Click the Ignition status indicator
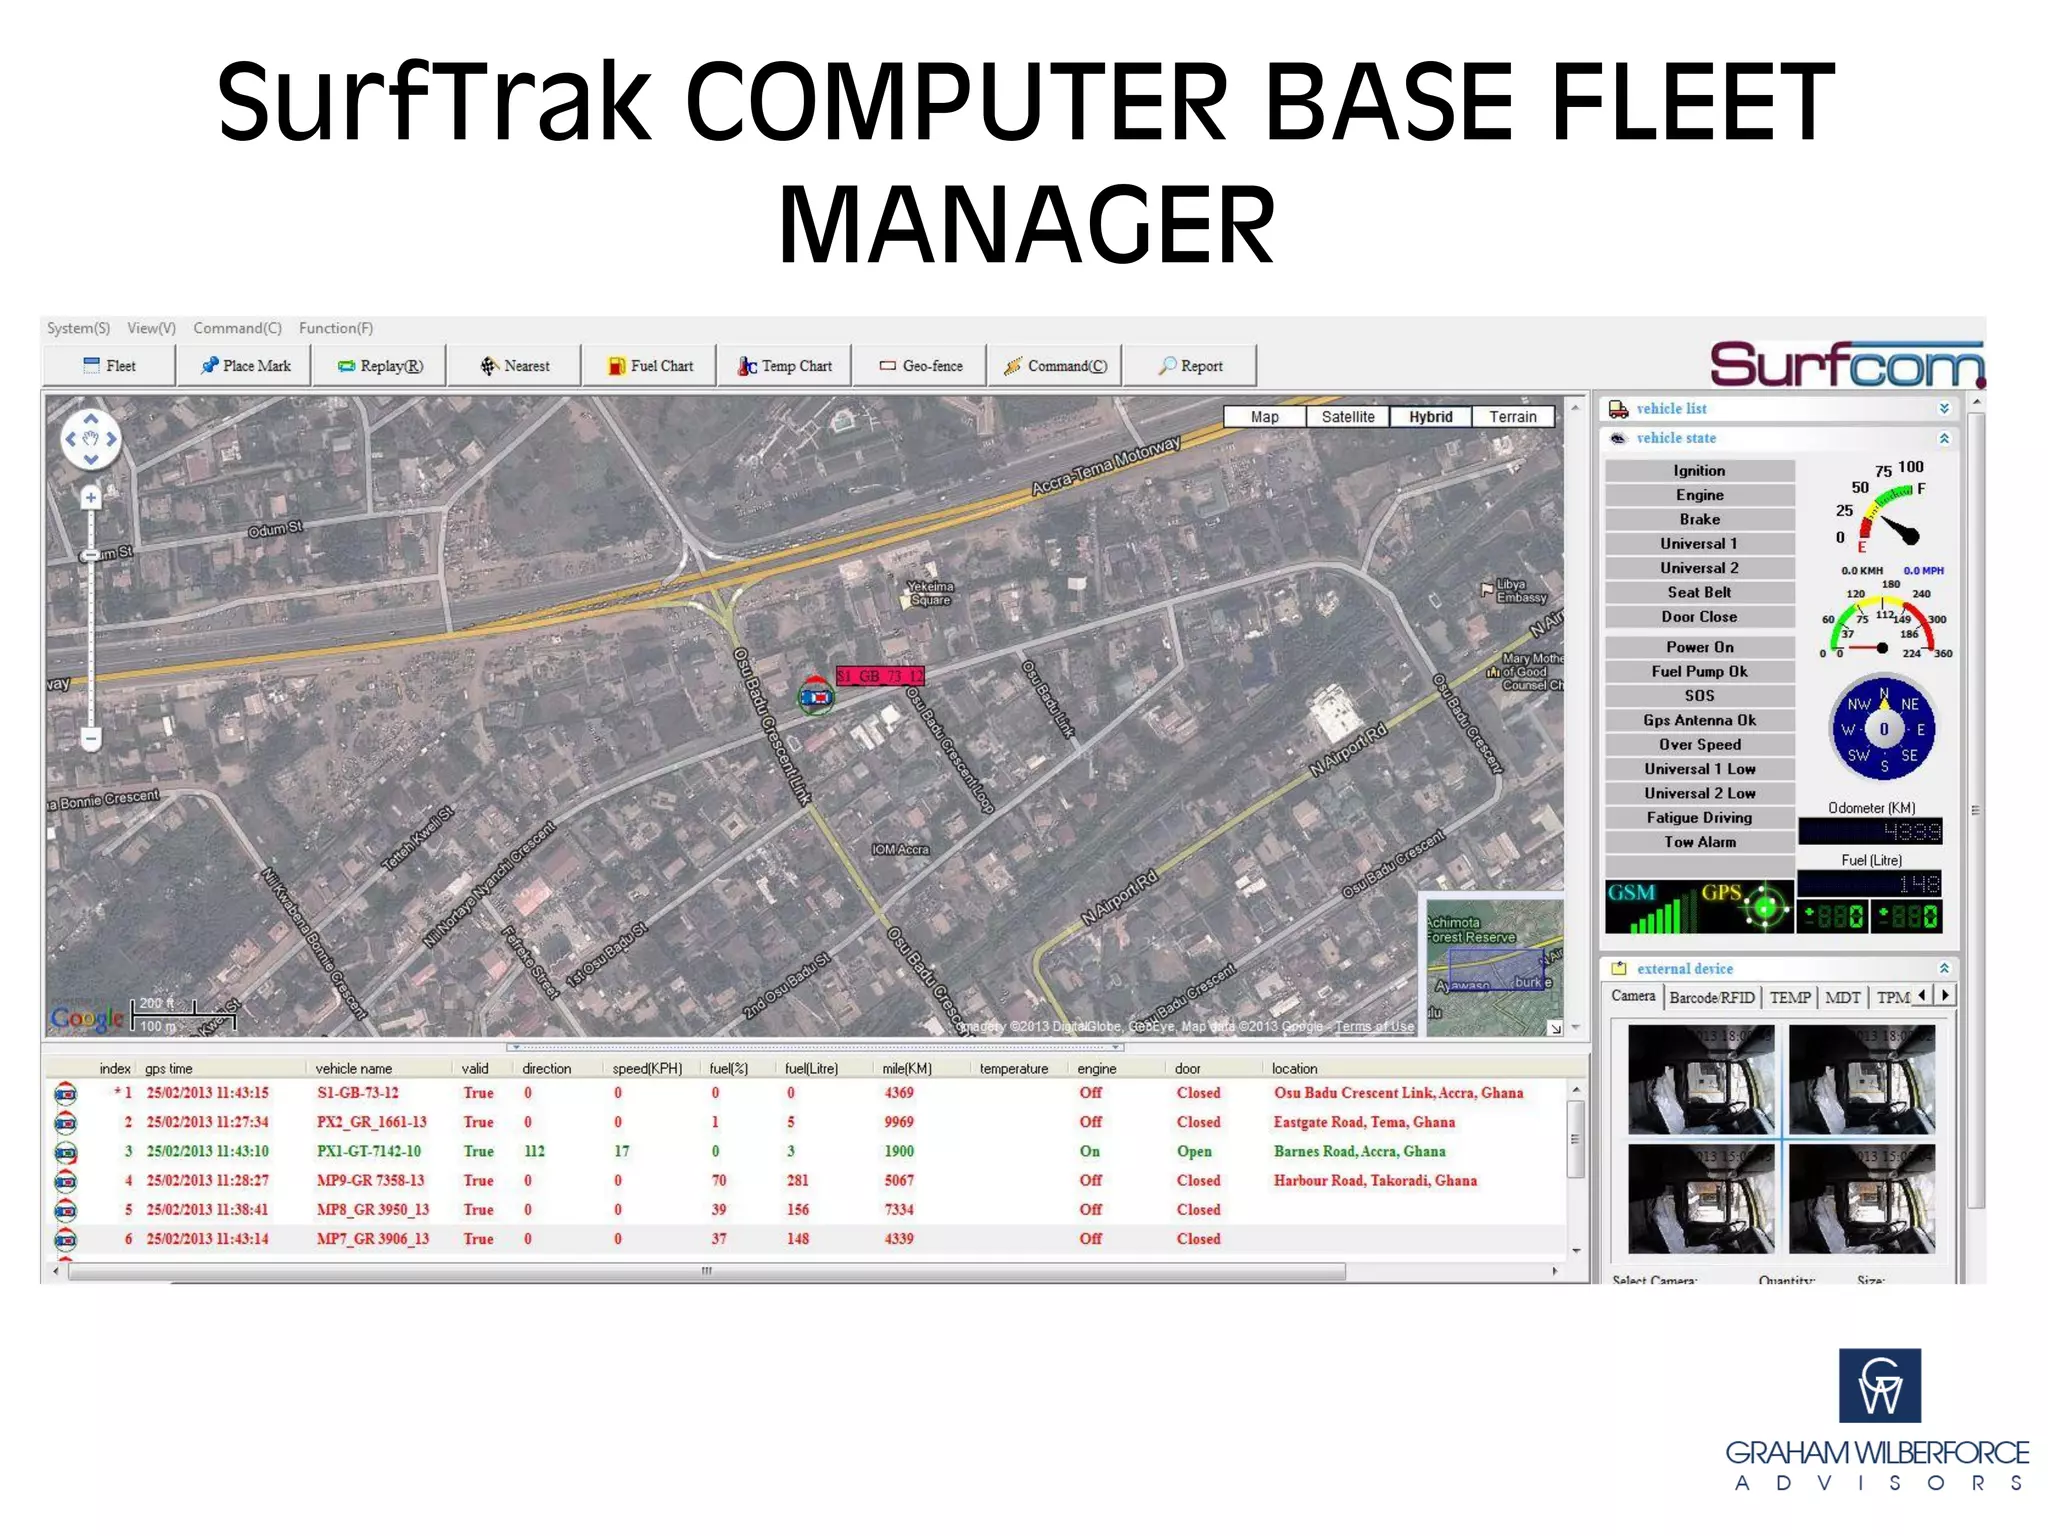This screenshot has height=1536, width=2048. 1699,470
